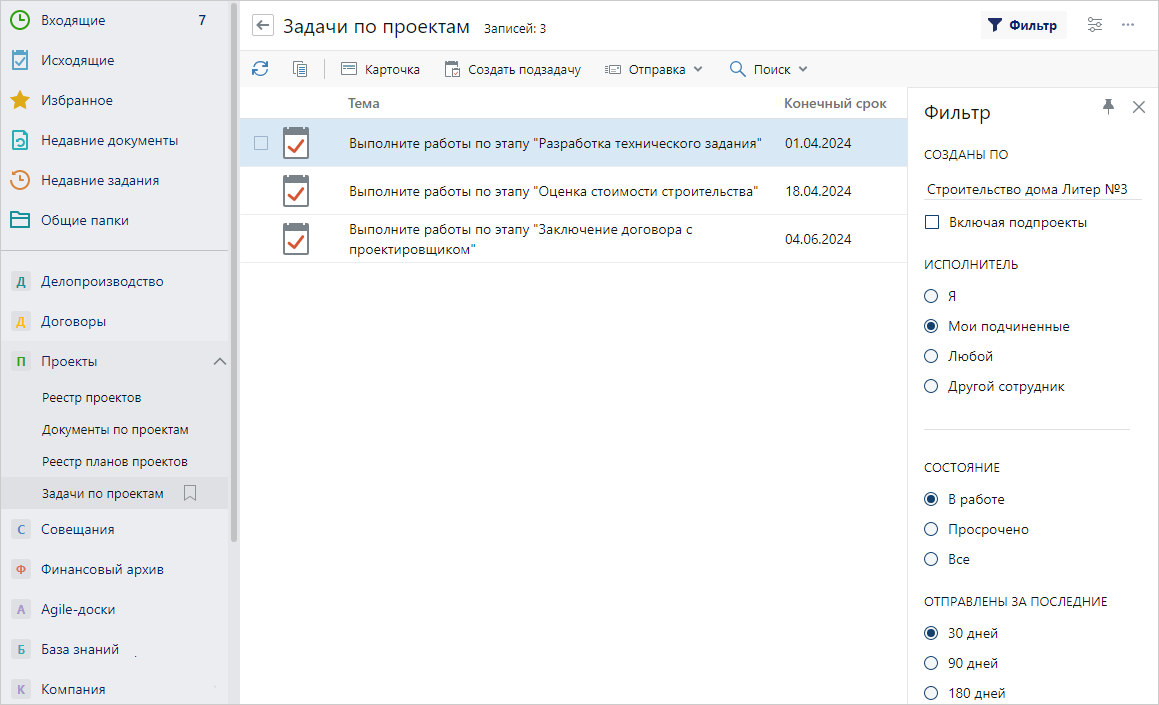Enable Включая подпроекты checkbox
This screenshot has width=1159, height=705.
click(932, 222)
